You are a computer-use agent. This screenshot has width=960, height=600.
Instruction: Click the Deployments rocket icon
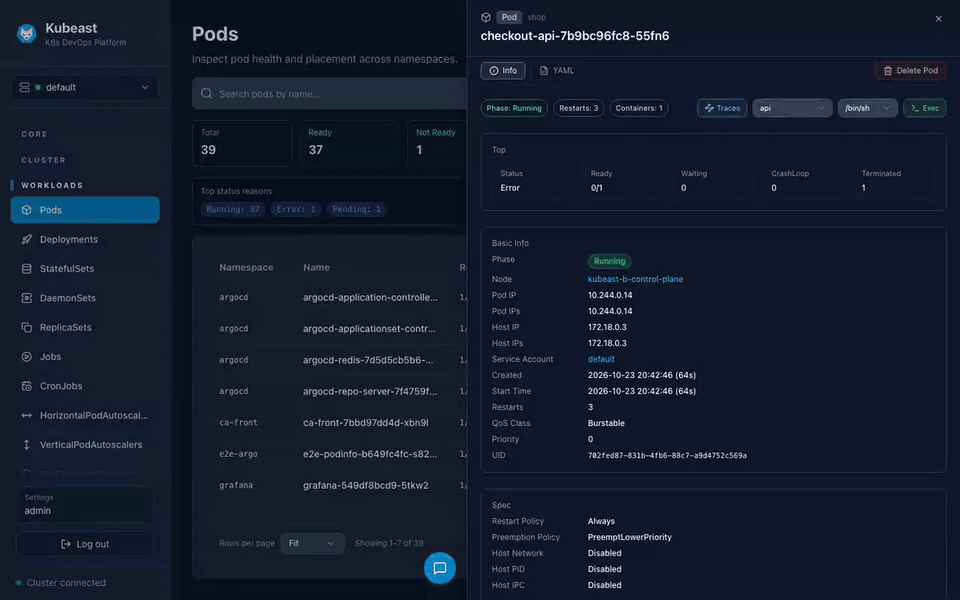[26, 239]
